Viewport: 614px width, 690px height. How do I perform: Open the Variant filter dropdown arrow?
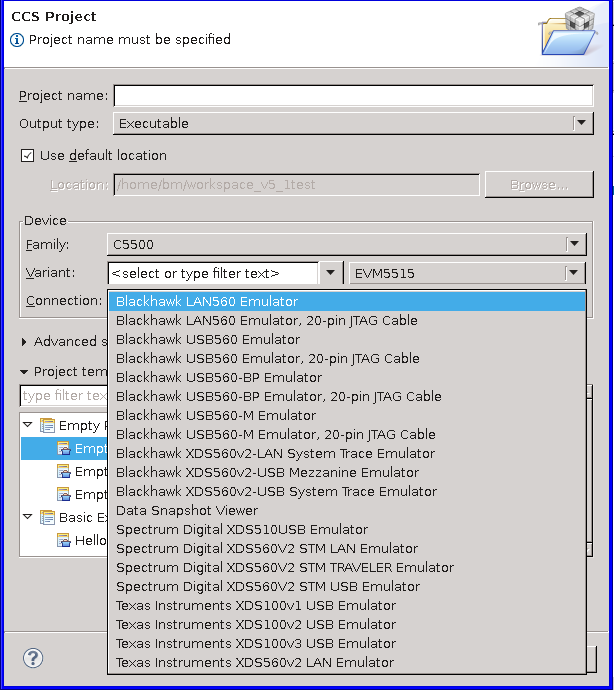[330, 273]
